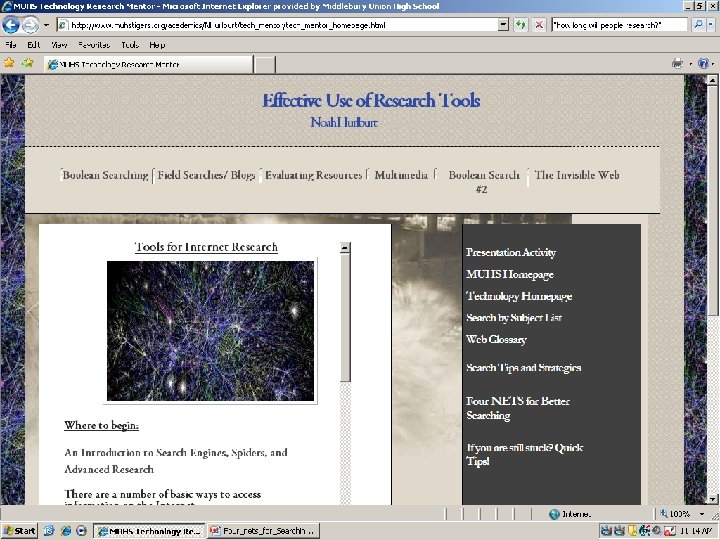Click the Web Glossary link
This screenshot has width=720, height=540.
(496, 339)
